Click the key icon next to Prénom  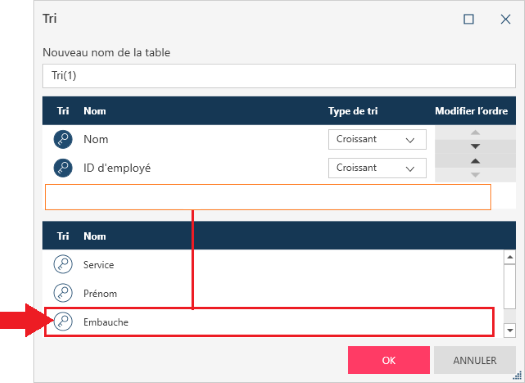pos(63,293)
